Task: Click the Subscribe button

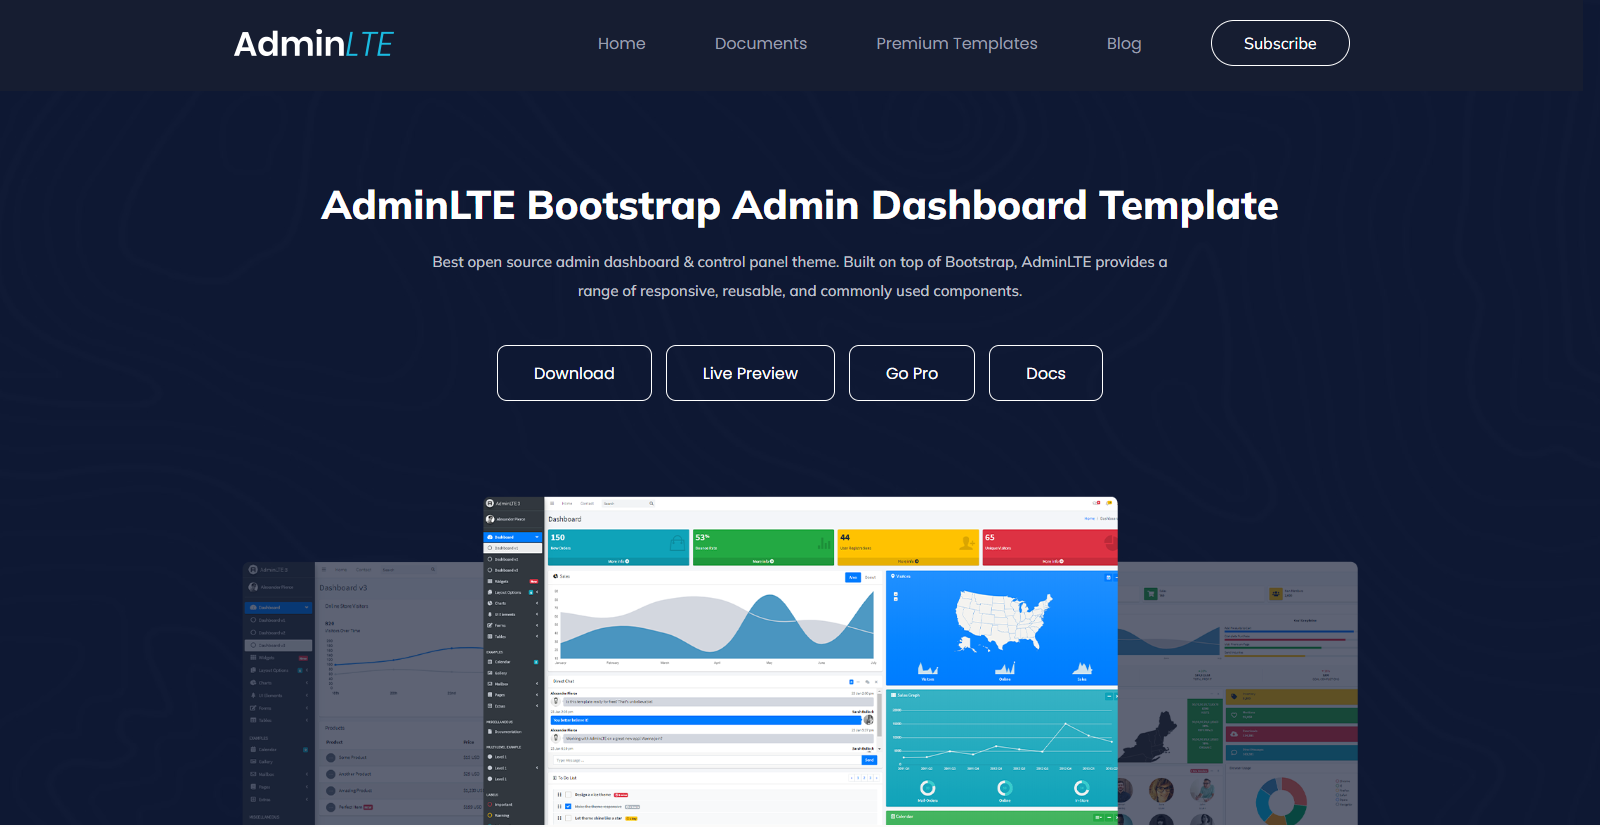Action: click(1280, 43)
